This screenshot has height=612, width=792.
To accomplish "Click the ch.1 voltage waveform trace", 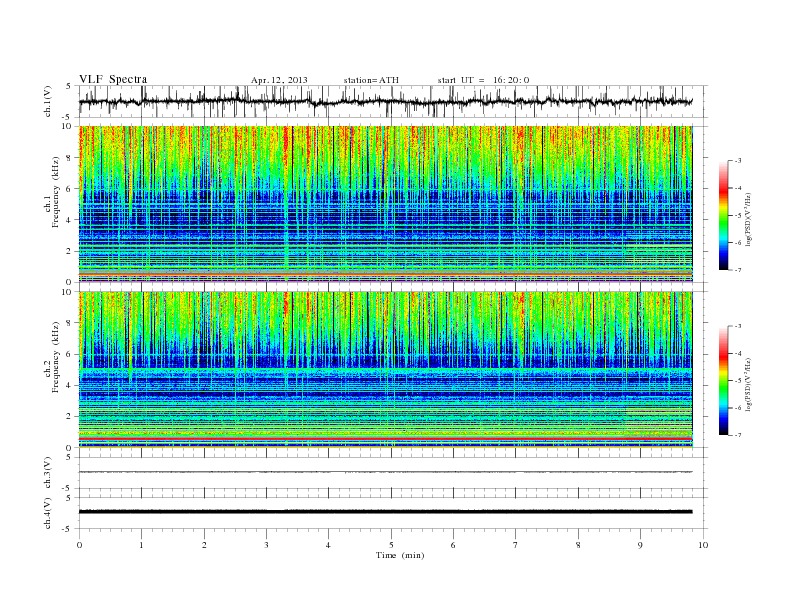I will tap(385, 101).
